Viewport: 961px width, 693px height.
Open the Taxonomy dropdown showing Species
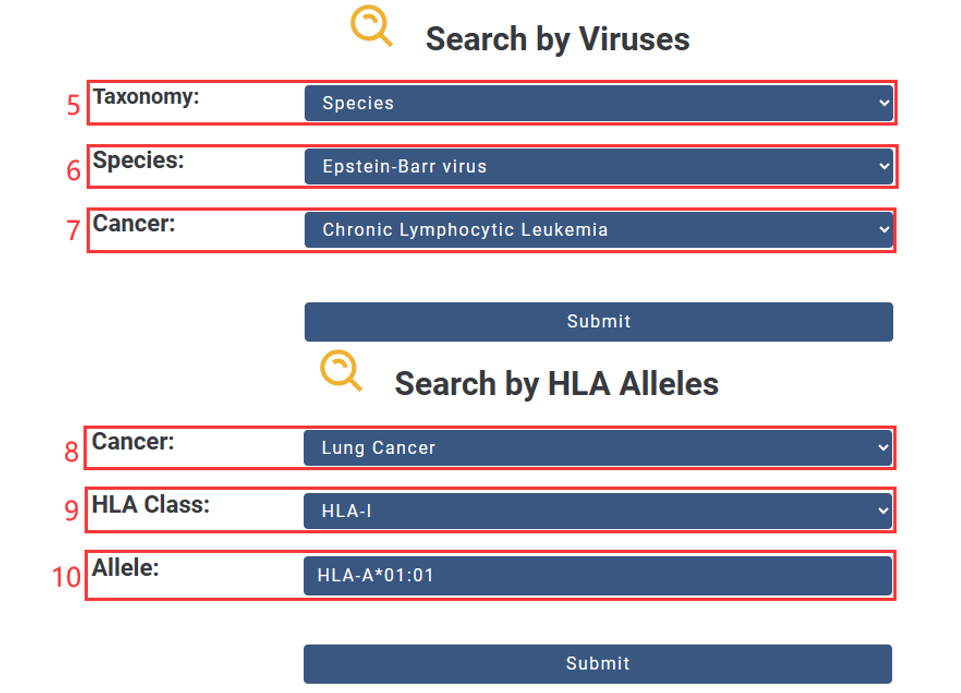click(x=598, y=103)
